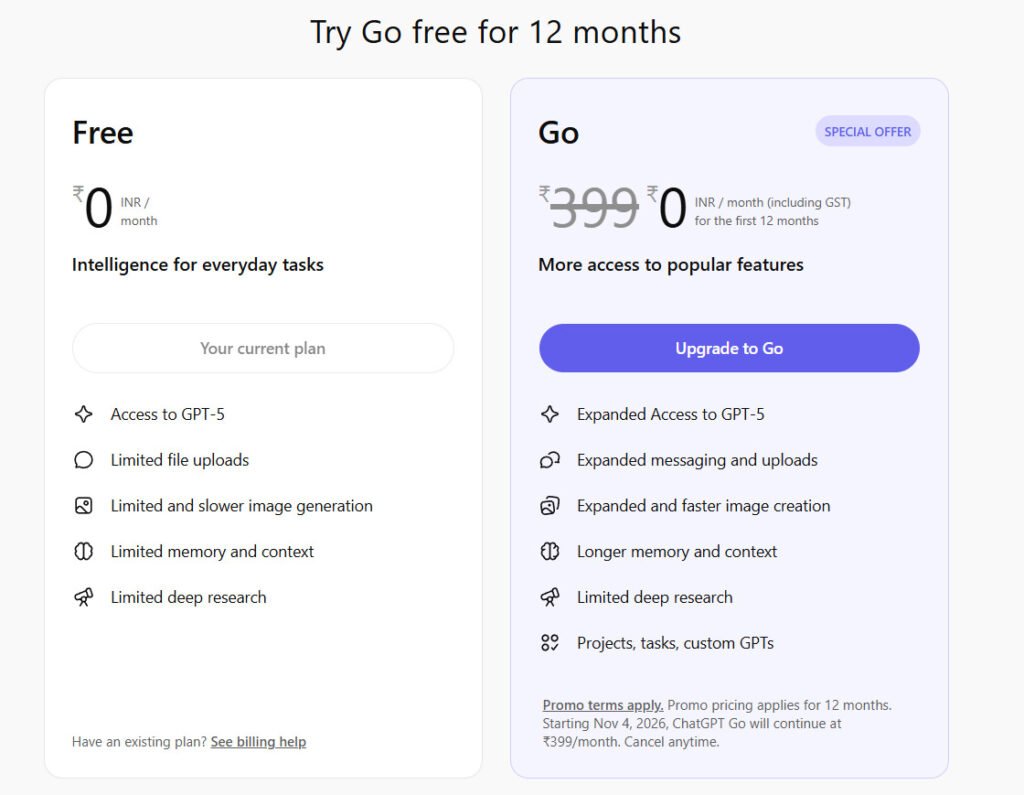1024x795 pixels.
Task: Click image icon beside slower image generation
Action: tap(84, 506)
